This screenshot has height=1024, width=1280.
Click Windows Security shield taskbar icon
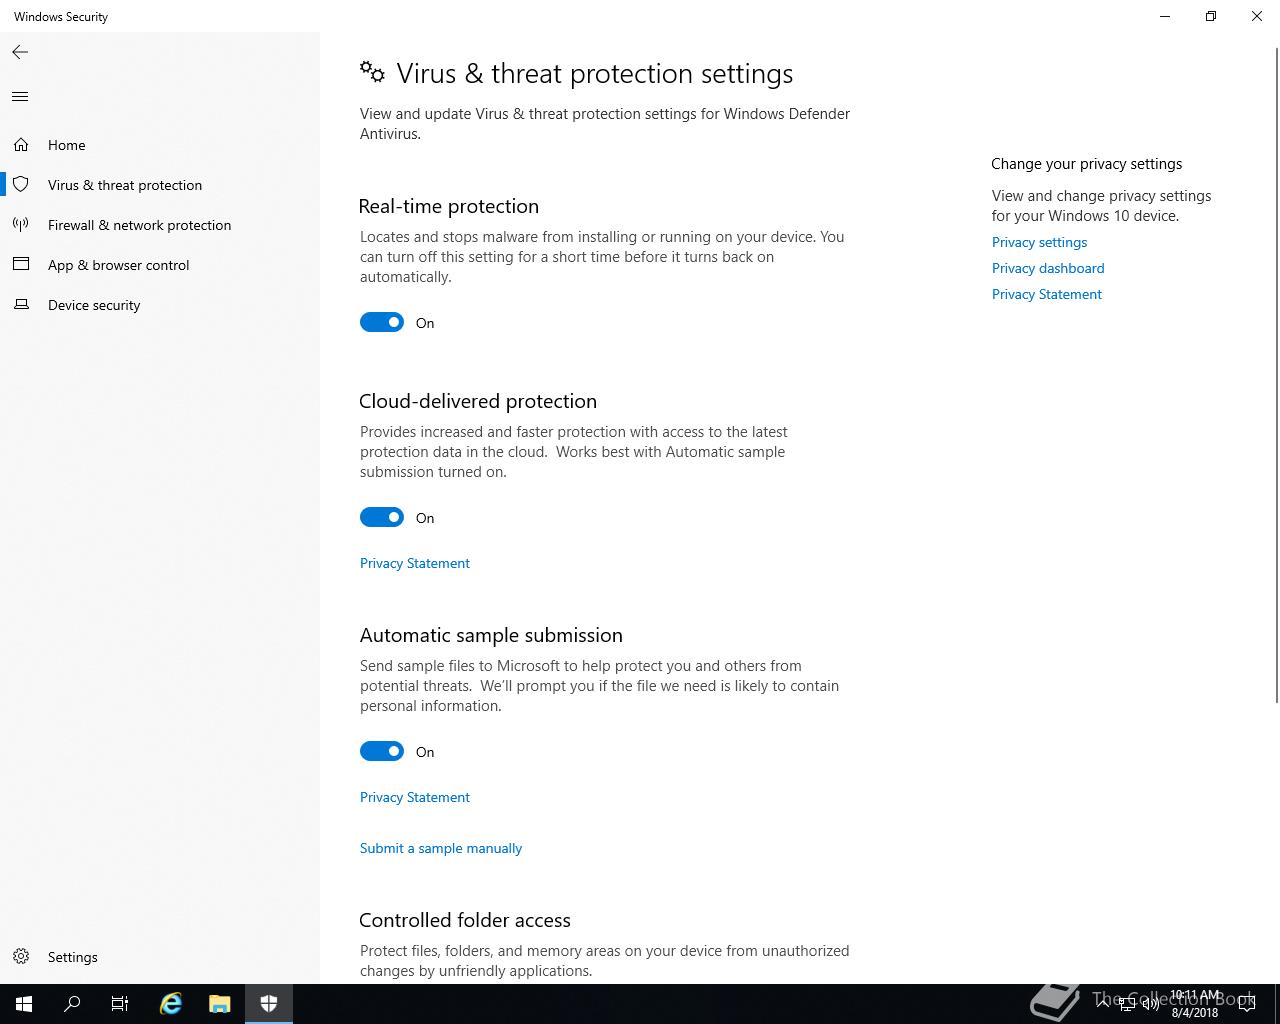pyautogui.click(x=269, y=1004)
